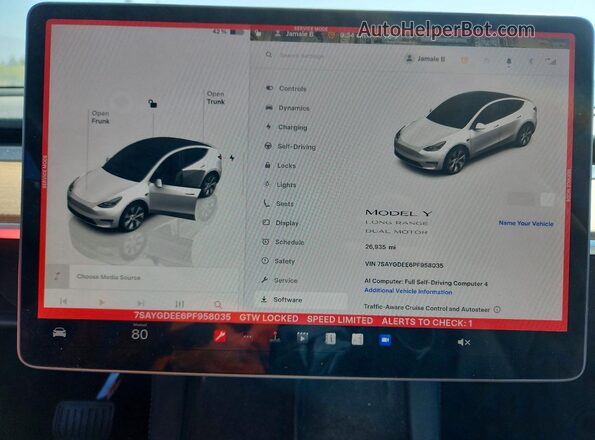Open the Seats settings
The width and height of the screenshot is (595, 440).
[279, 204]
